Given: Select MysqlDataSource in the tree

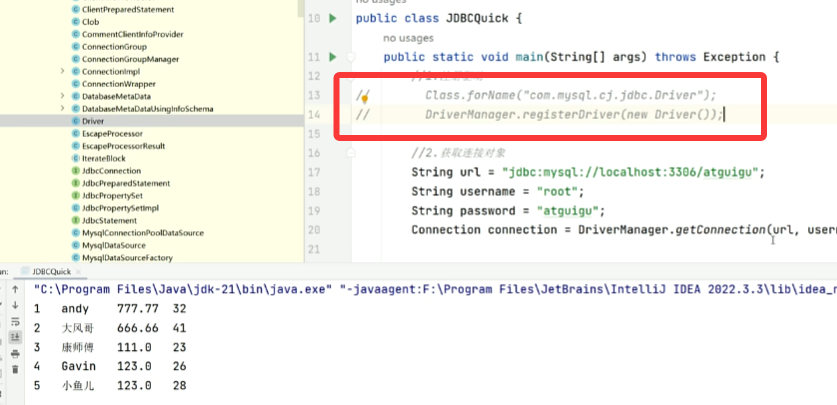Looking at the screenshot, I should (x=114, y=245).
